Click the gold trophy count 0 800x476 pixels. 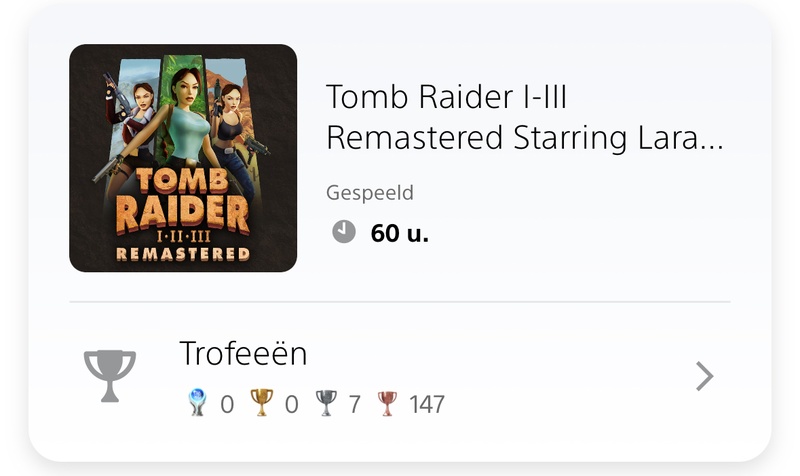coord(291,405)
